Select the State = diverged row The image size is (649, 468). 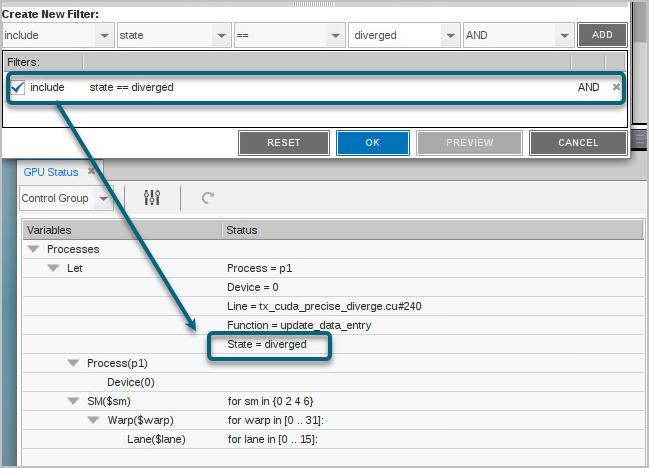(x=267, y=344)
